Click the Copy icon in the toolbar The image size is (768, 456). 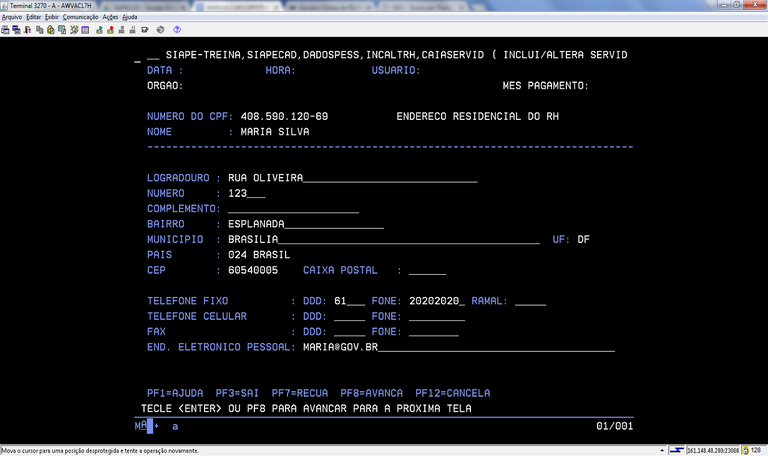point(40,30)
